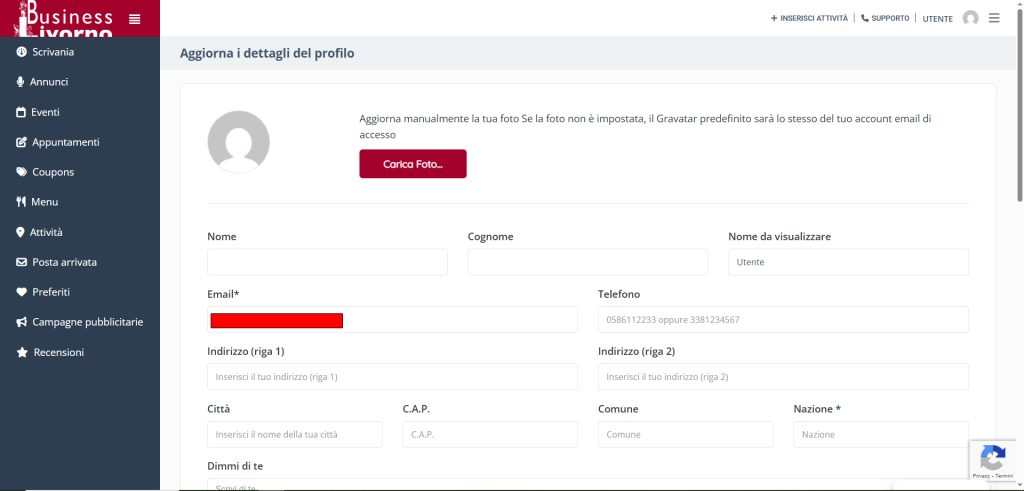Click the Recensioni star icon
Image resolution: width=1024 pixels, height=491 pixels.
[x=21, y=353]
